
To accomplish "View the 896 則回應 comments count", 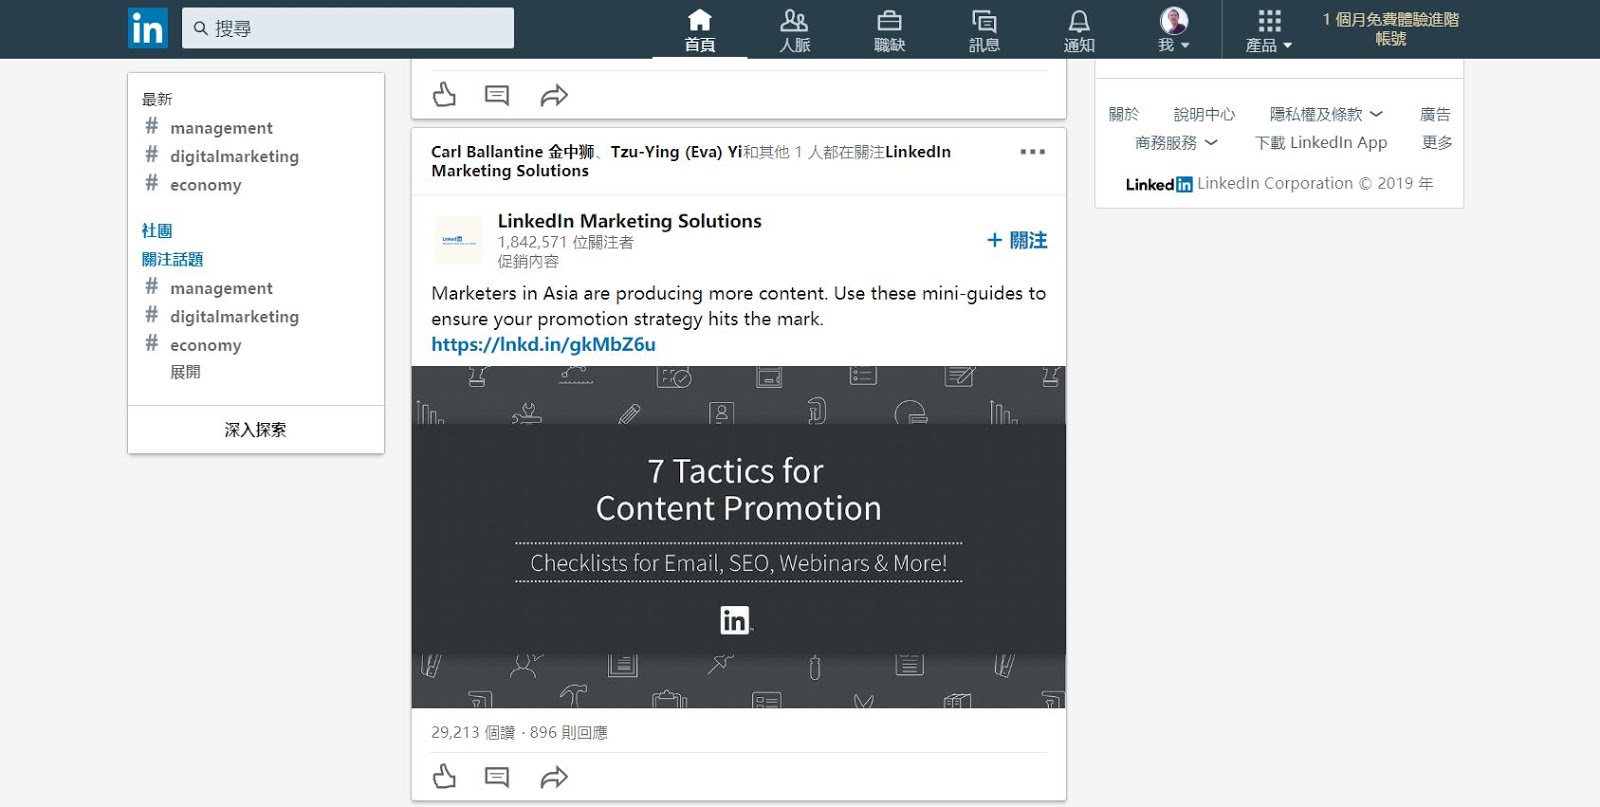I will point(569,732).
